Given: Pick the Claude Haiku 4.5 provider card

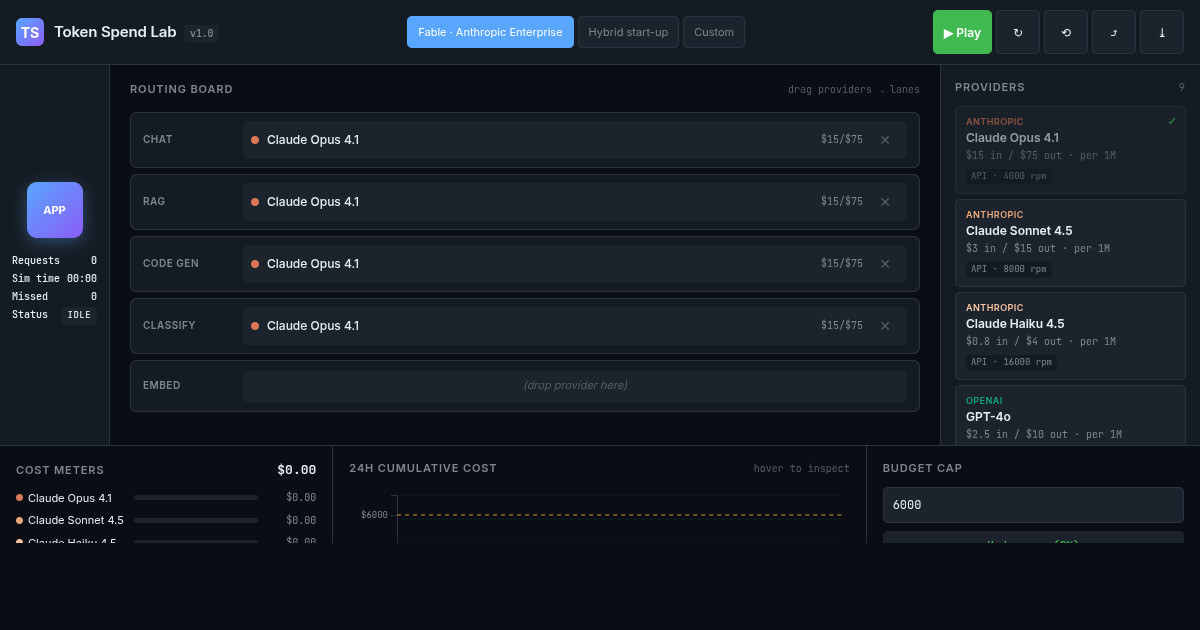Looking at the screenshot, I should (1070, 336).
